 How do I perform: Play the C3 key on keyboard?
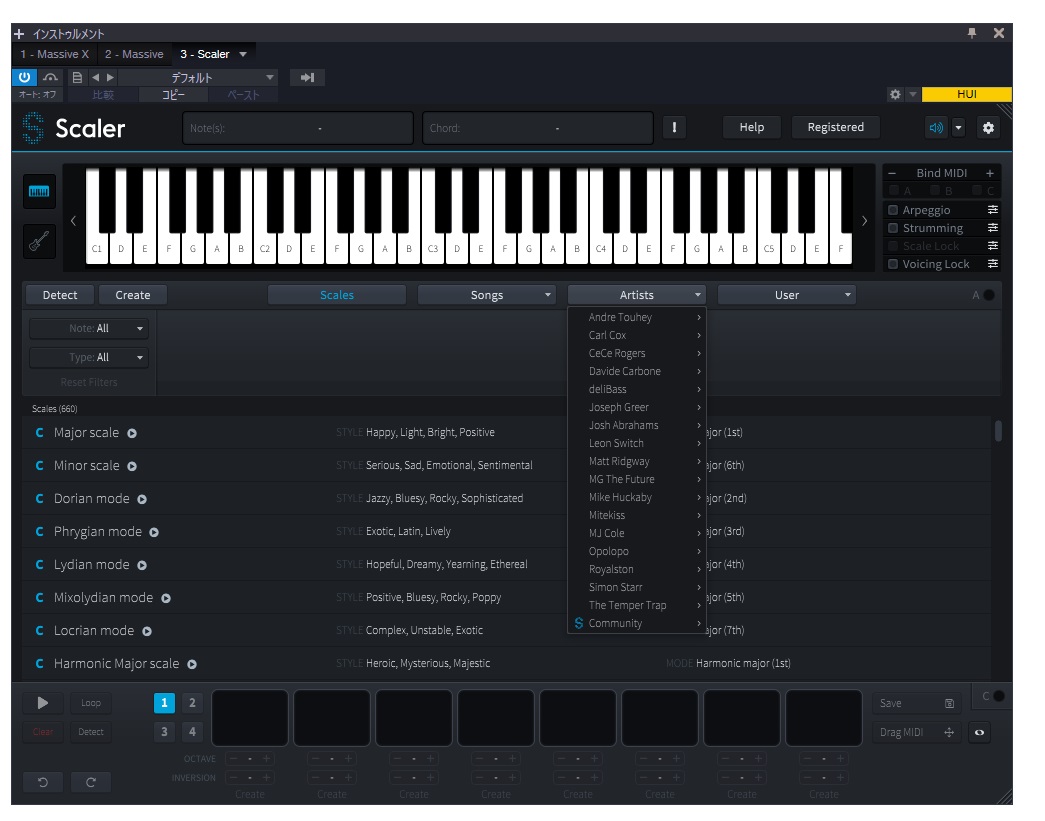[x=433, y=247]
